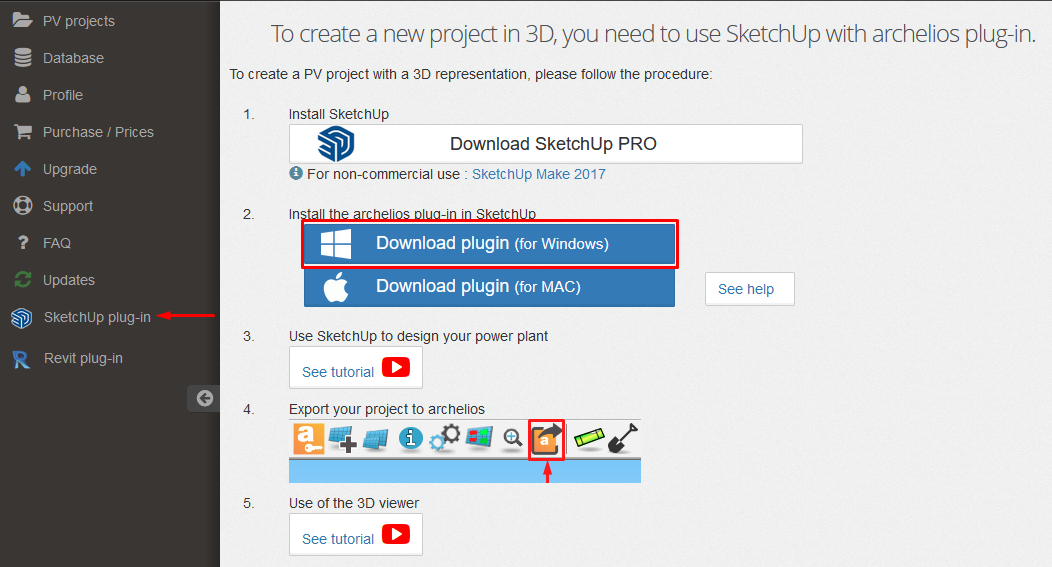Click the green level toolbar icon
The image size is (1052, 567).
point(589,437)
